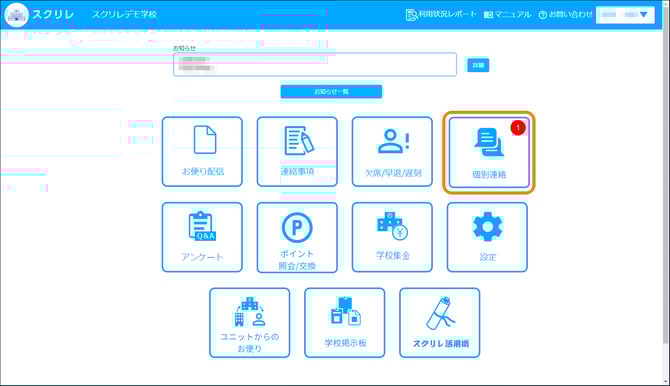Open the 学校掲示板 bulletin board tile

[344, 323]
